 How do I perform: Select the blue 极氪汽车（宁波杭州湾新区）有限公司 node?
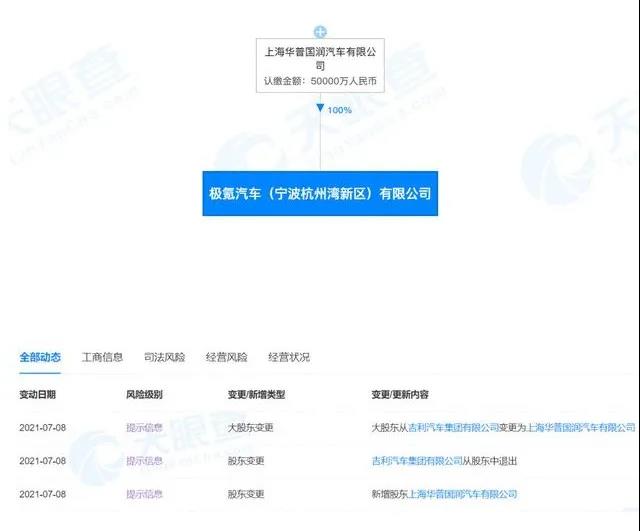[x=320, y=191]
